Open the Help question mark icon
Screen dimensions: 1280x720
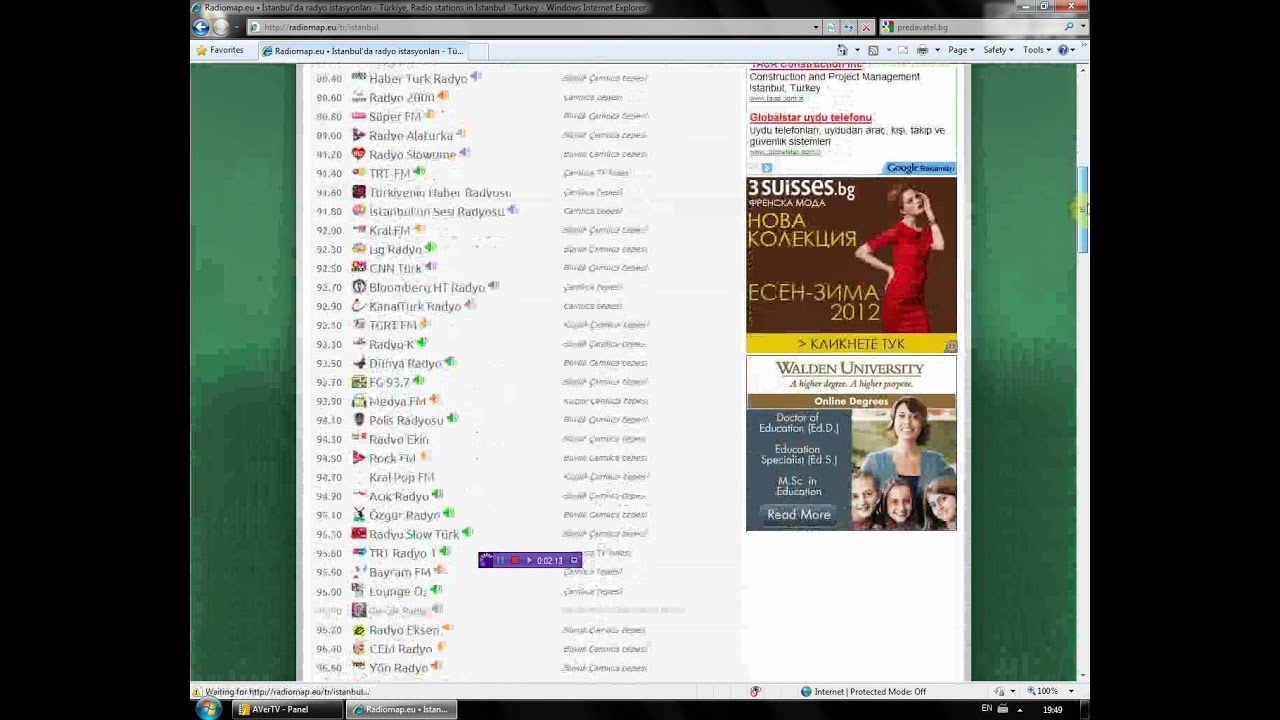[x=1063, y=50]
